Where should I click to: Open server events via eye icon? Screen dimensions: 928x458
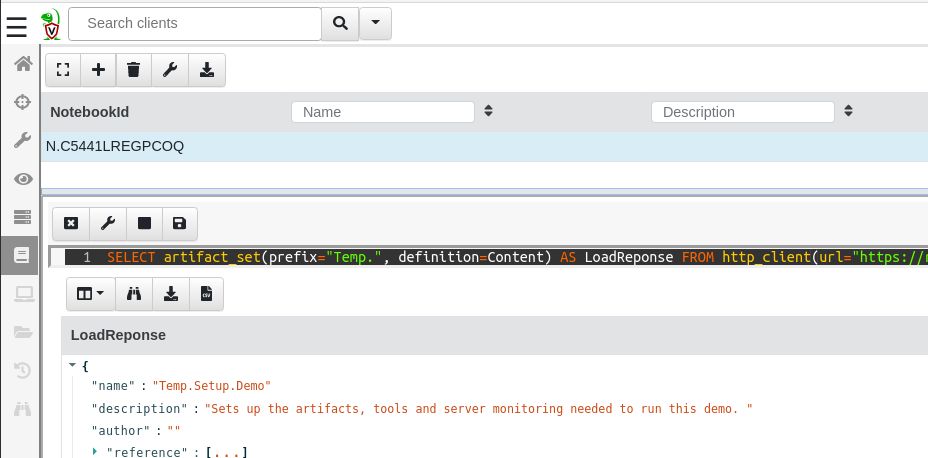(22, 179)
